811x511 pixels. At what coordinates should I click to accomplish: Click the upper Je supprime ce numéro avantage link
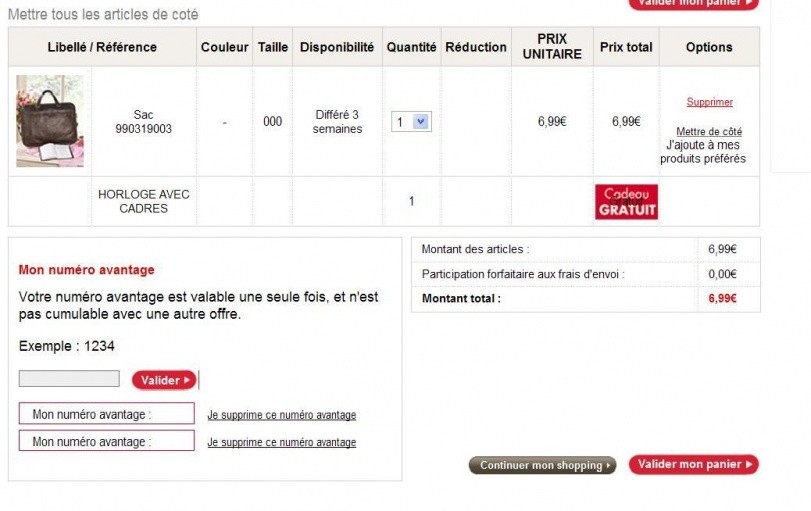tap(281, 415)
